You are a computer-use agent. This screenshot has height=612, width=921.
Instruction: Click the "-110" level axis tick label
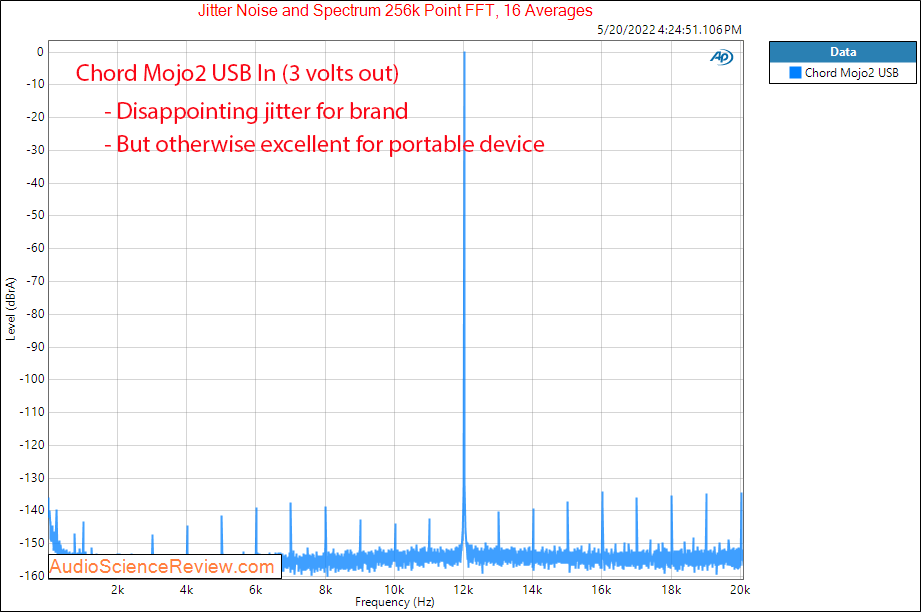(x=32, y=412)
